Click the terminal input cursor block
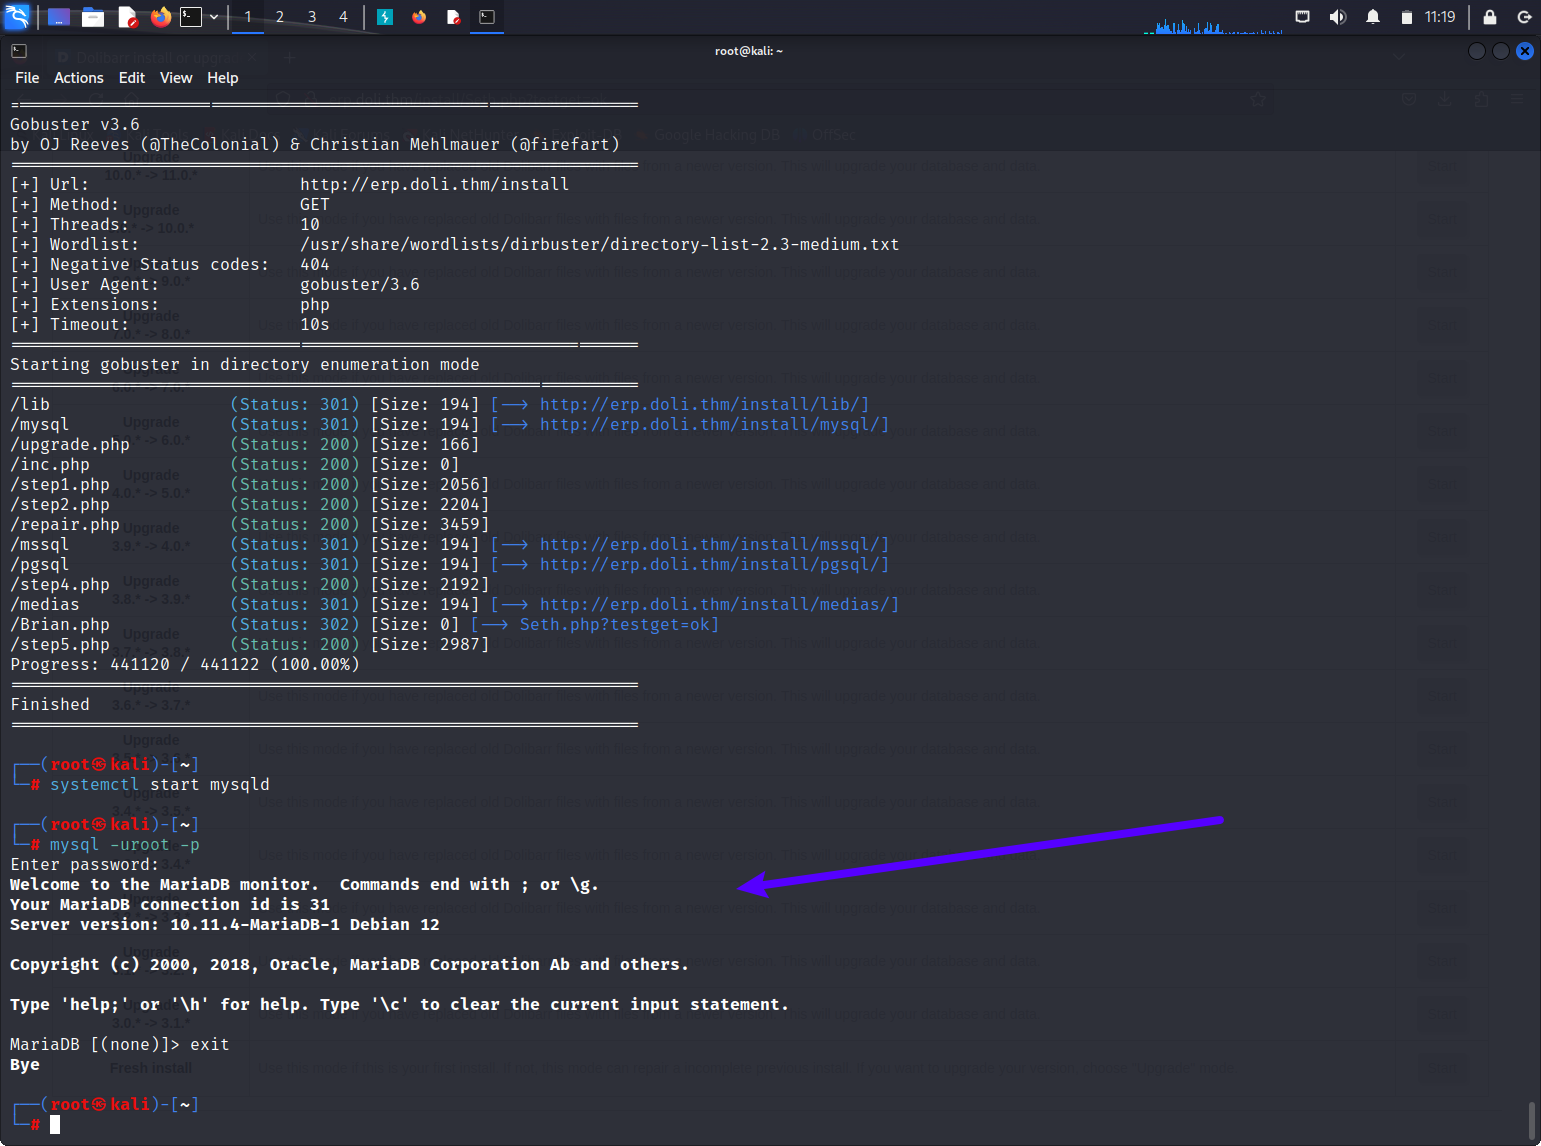Viewport: 1541px width, 1146px height. click(55, 1125)
